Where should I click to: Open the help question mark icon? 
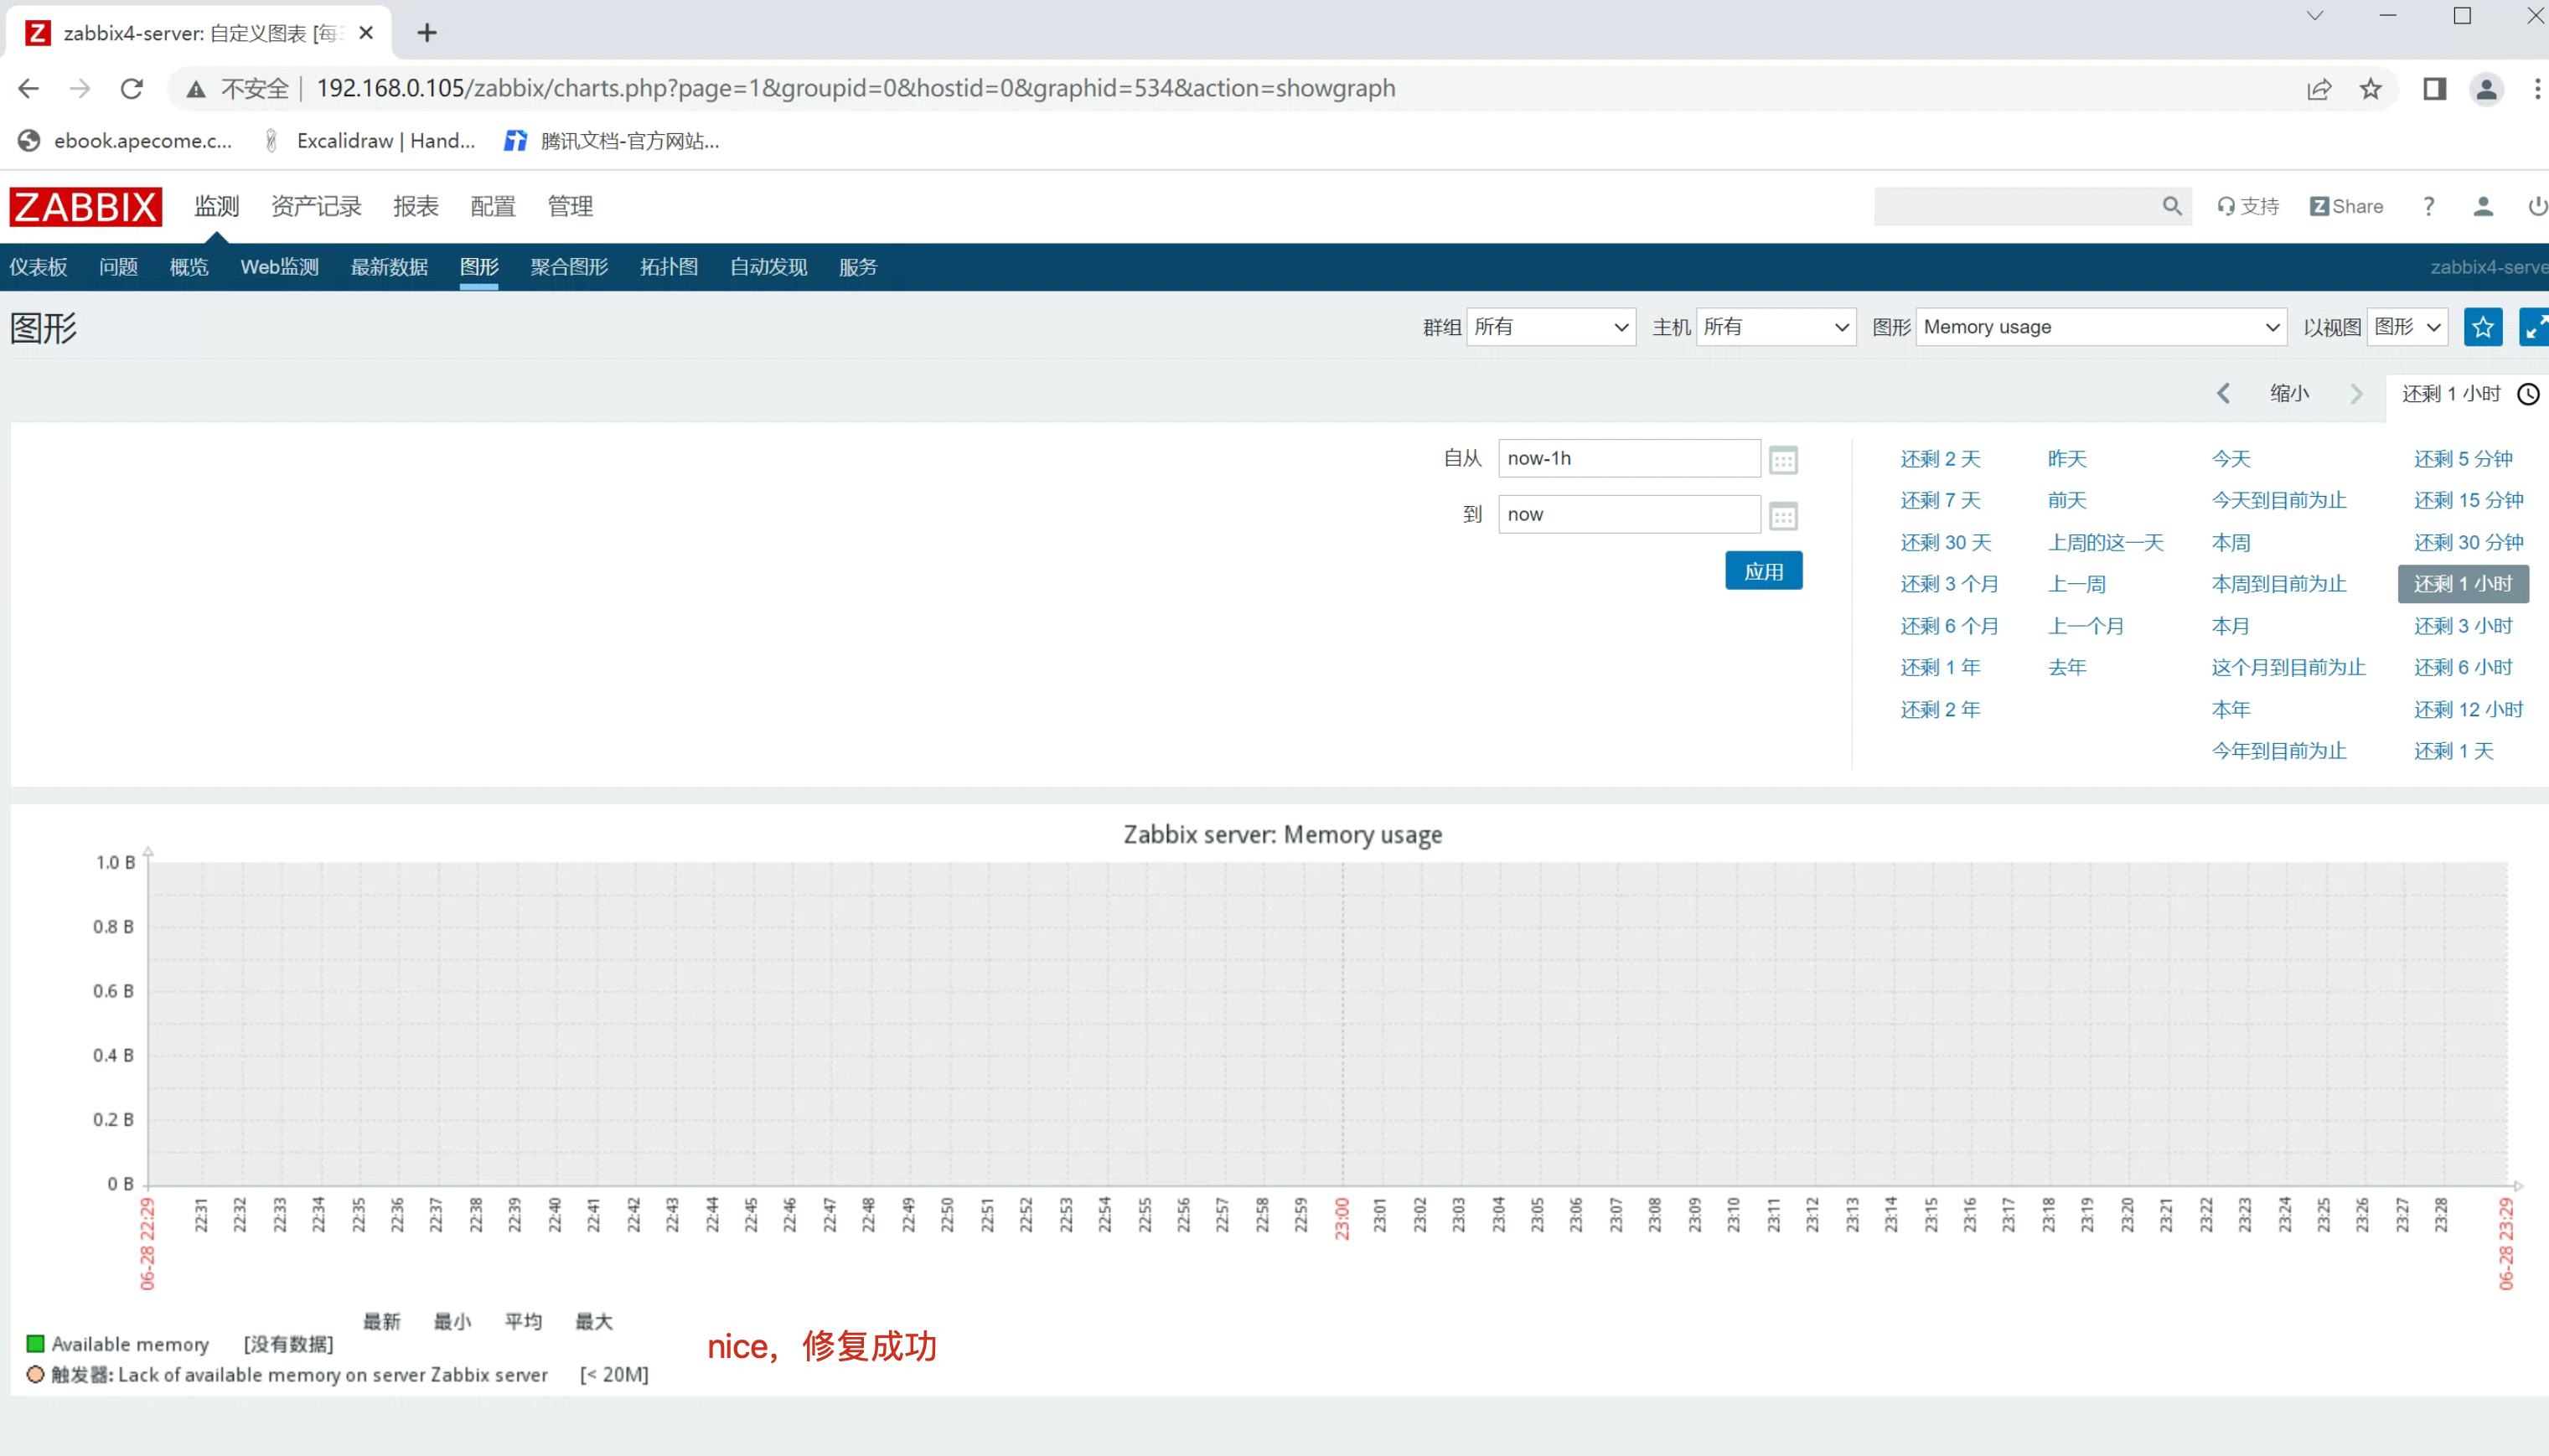[x=2428, y=206]
